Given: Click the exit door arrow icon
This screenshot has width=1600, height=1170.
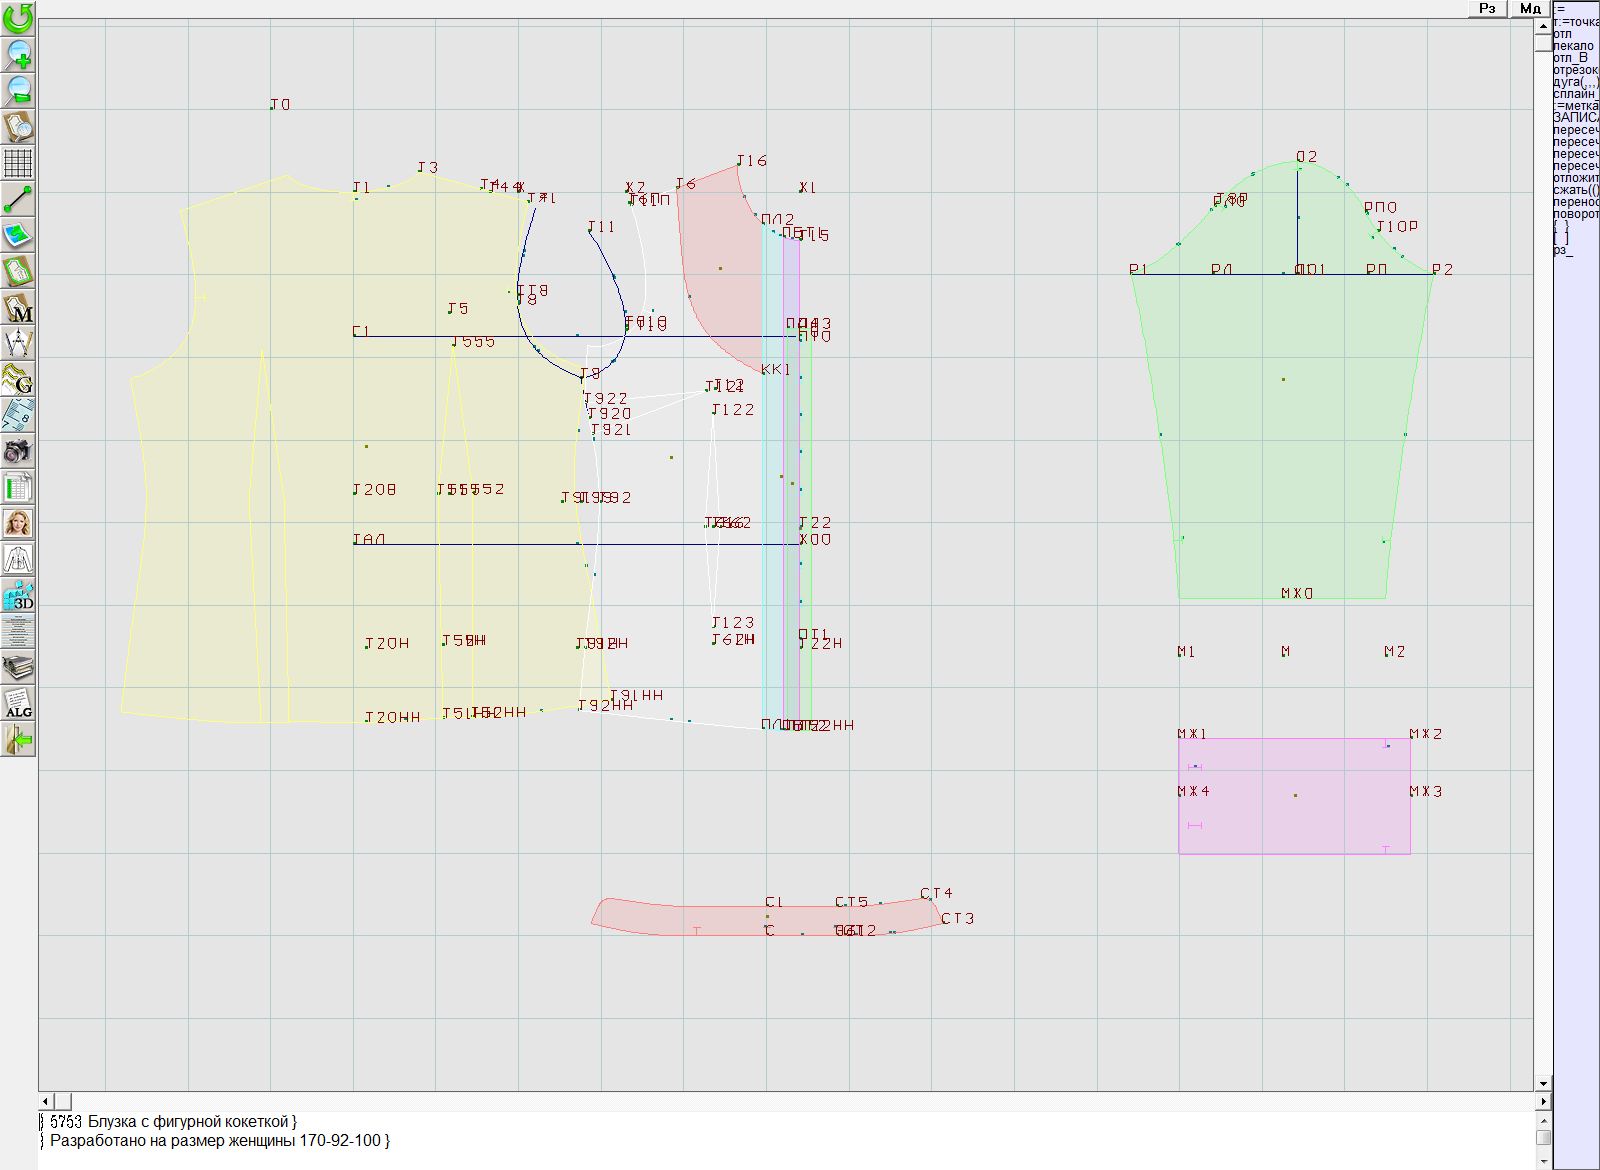Looking at the screenshot, I should click(x=18, y=740).
